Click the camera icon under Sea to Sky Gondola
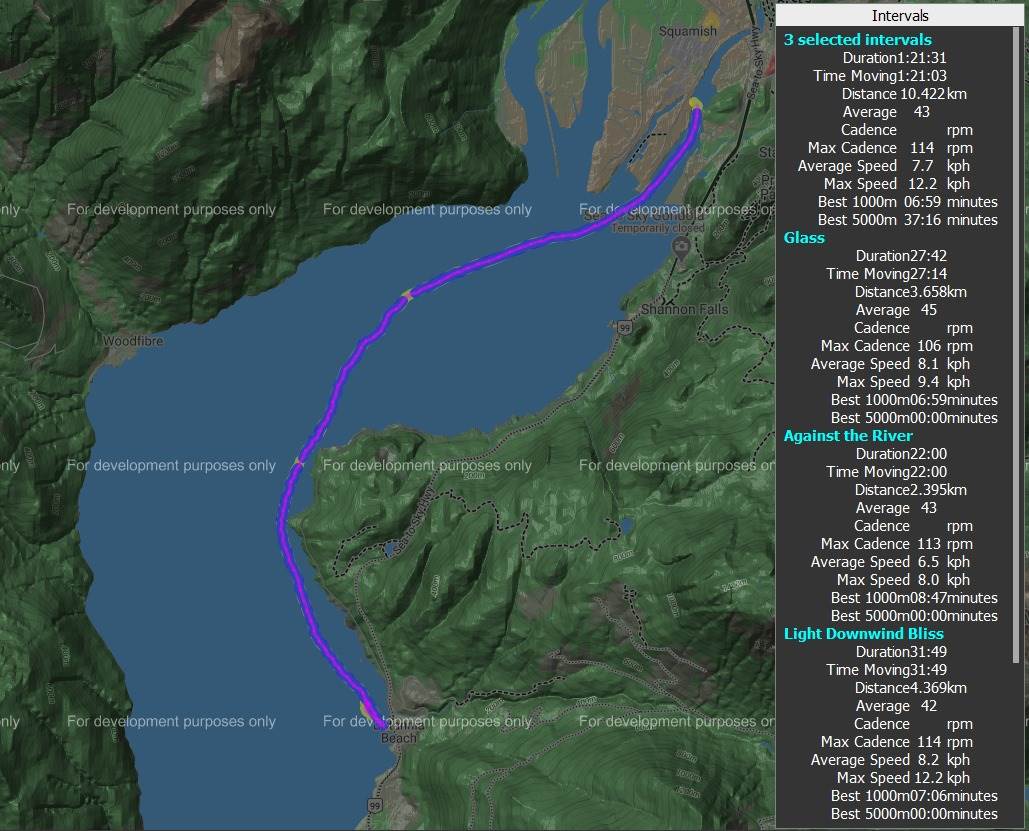The height and width of the screenshot is (831, 1029). [679, 249]
